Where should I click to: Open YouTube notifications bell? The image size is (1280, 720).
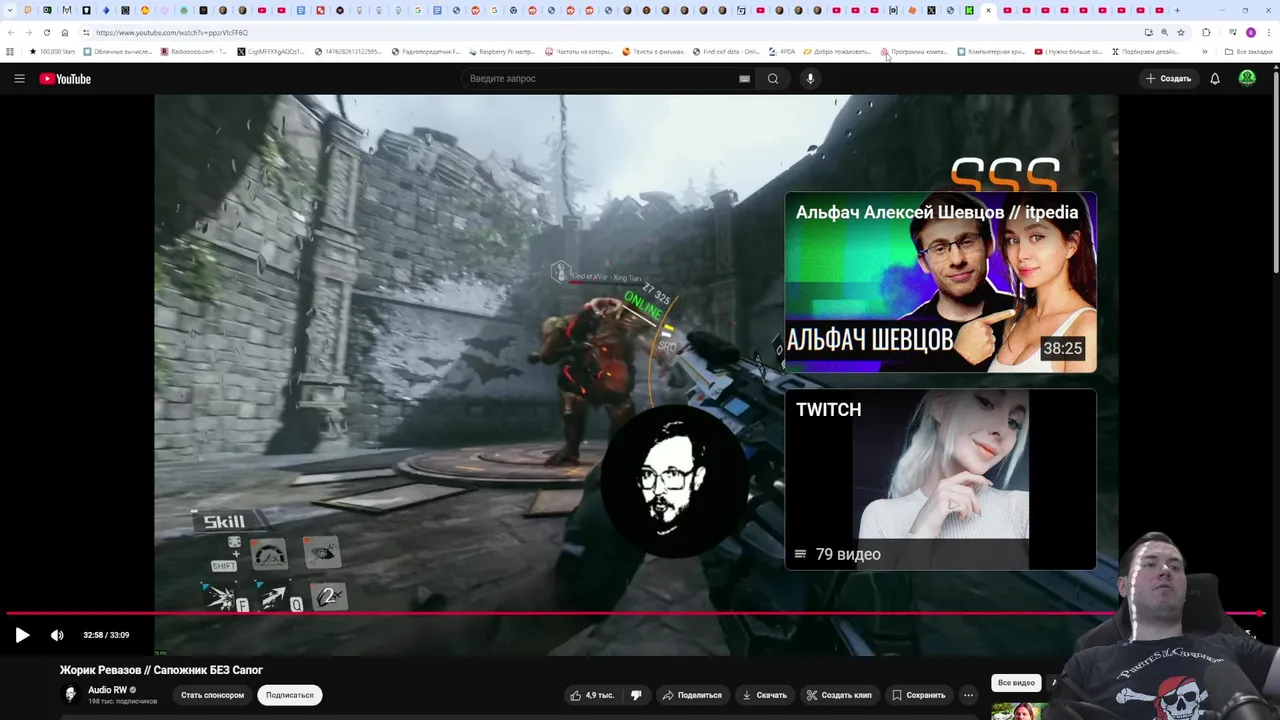[1215, 78]
